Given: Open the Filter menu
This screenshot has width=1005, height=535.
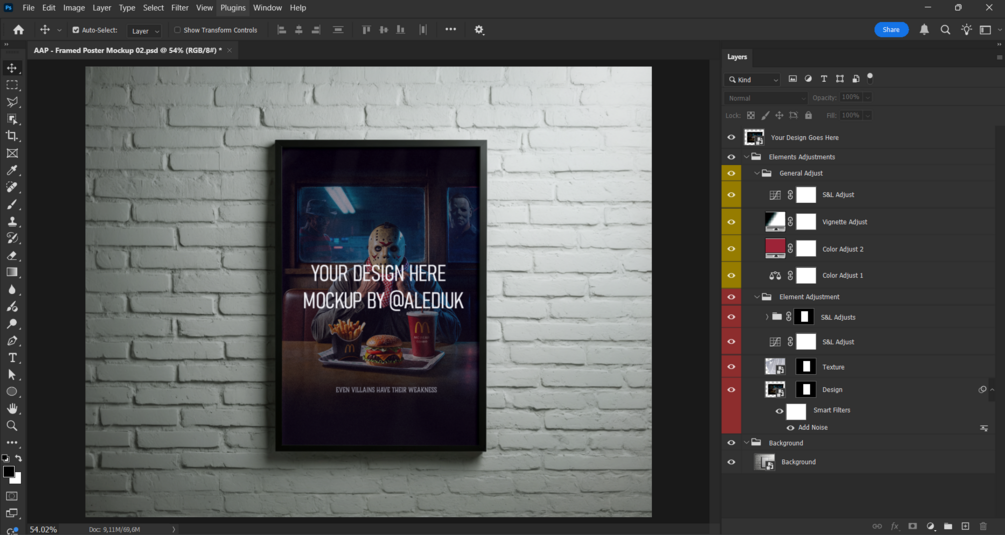Looking at the screenshot, I should (179, 8).
